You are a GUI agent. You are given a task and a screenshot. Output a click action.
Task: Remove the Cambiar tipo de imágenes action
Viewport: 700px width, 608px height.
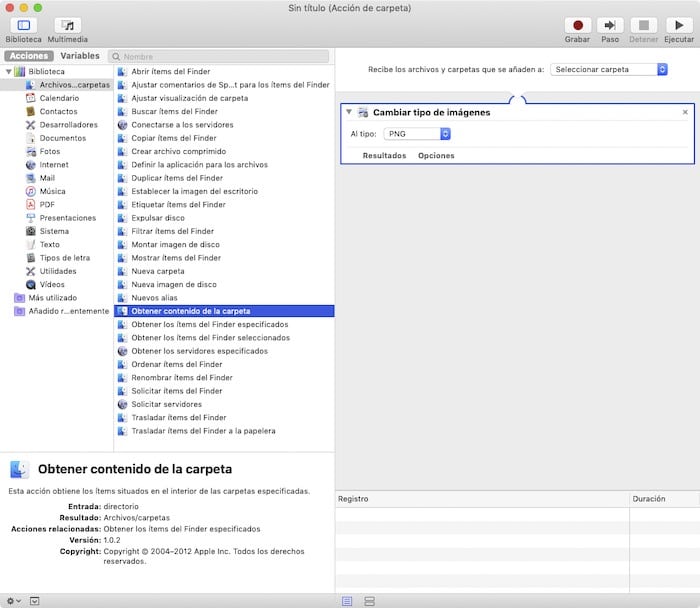coord(685,113)
